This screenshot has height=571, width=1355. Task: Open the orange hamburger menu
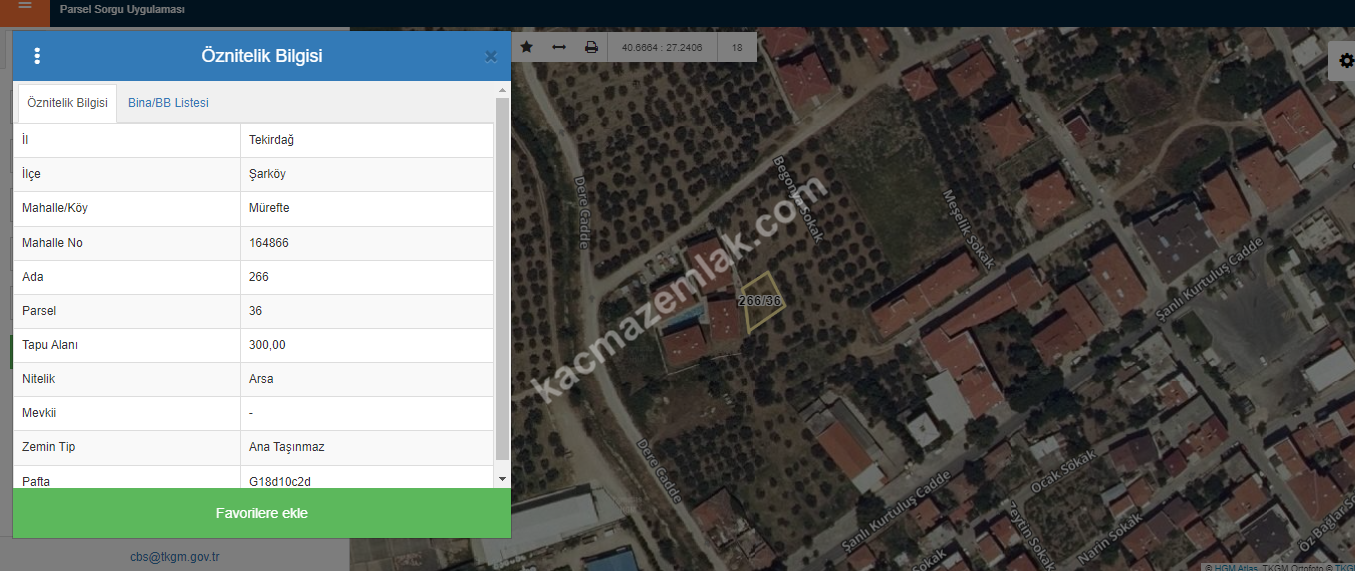pyautogui.click(x=25, y=8)
